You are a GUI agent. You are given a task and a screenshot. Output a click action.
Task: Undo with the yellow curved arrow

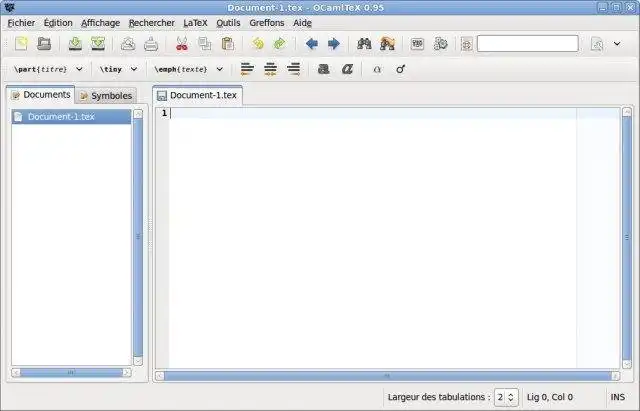[x=258, y=44]
